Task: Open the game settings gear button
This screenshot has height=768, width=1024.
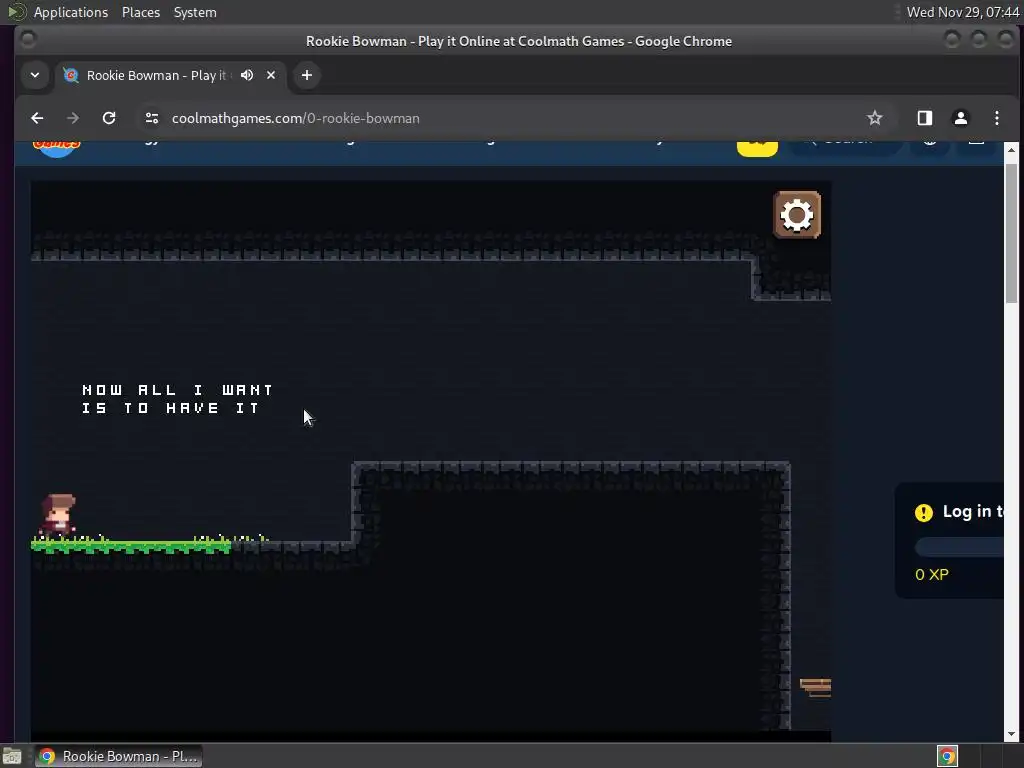Action: point(797,215)
